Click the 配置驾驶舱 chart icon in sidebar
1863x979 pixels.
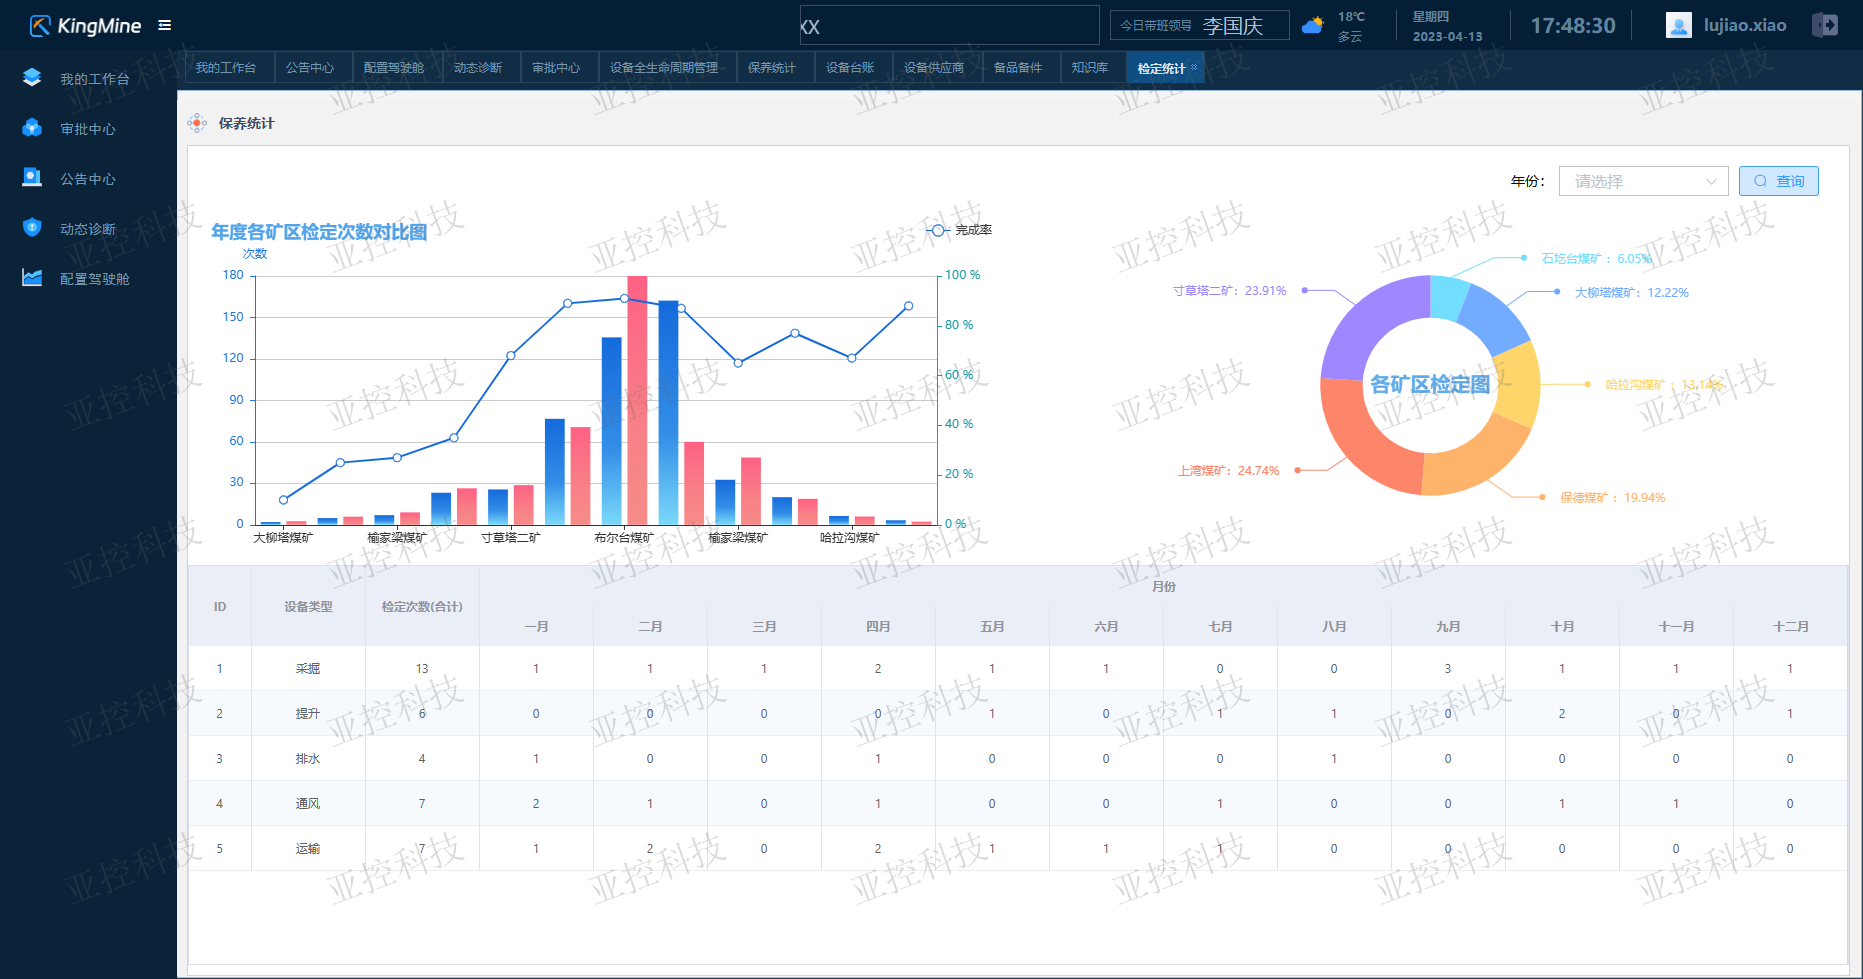pos(32,278)
